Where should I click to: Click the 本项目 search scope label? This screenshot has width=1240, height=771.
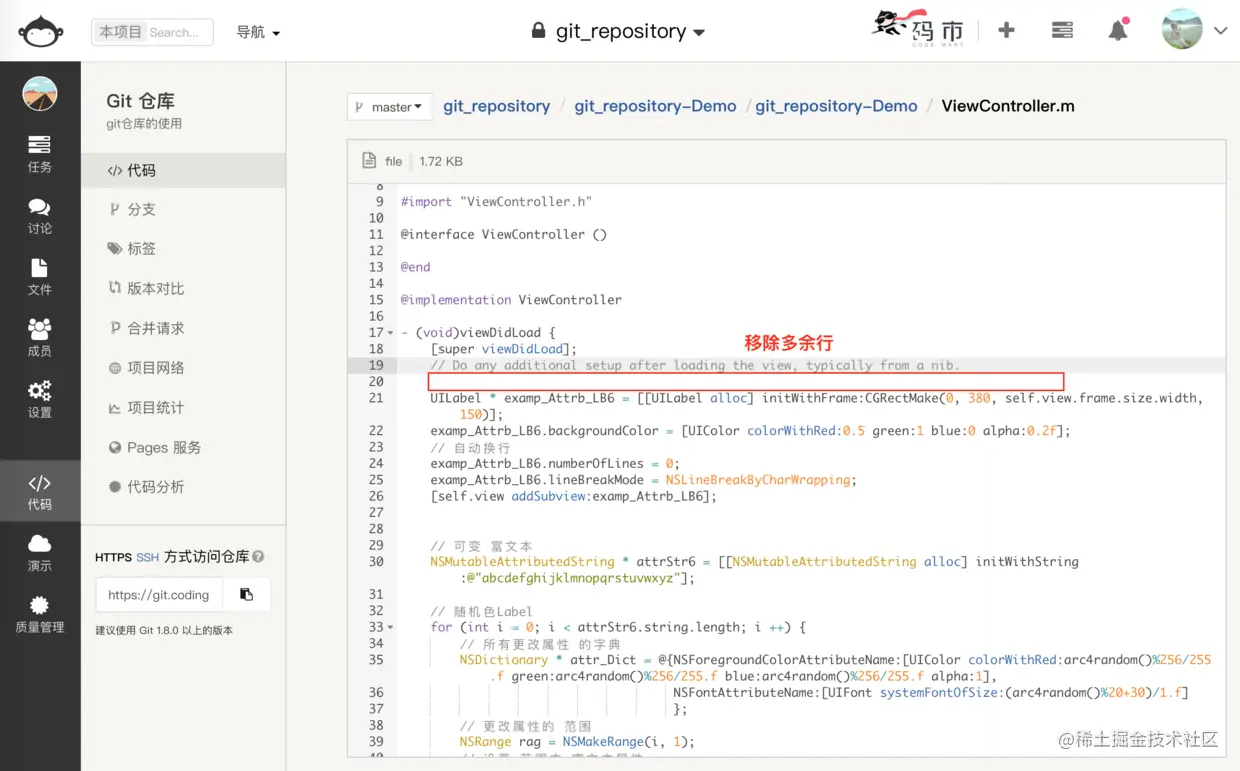click(121, 32)
